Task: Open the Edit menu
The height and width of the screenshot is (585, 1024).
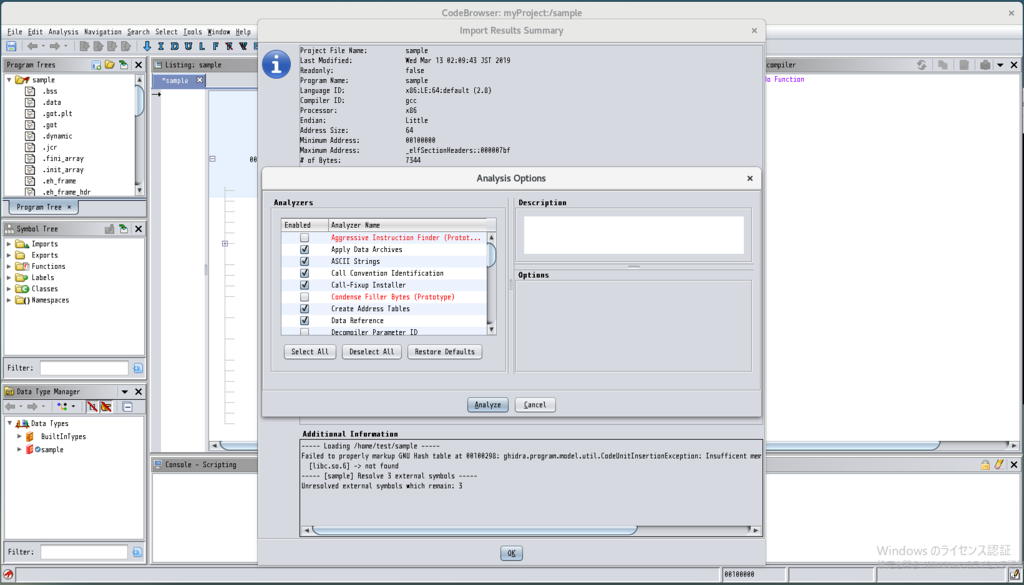Action: point(35,31)
